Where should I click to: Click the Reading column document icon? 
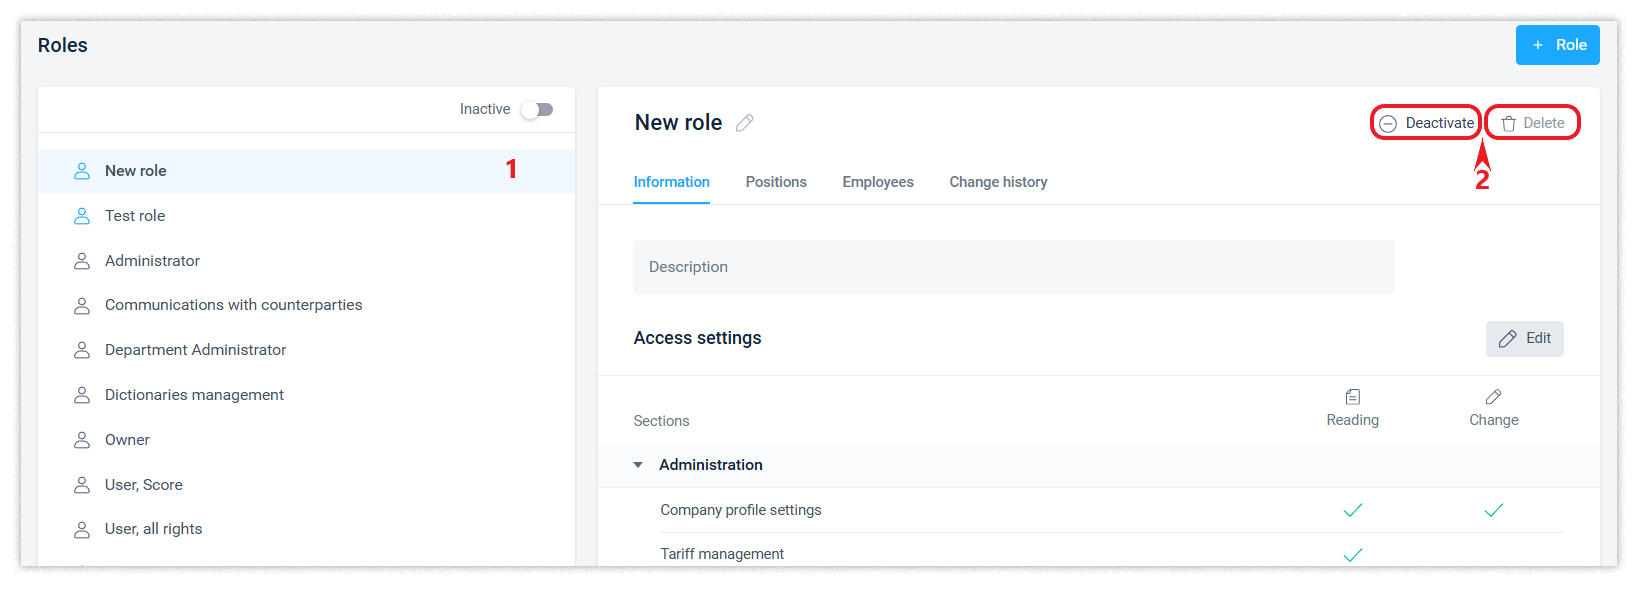click(x=1352, y=397)
